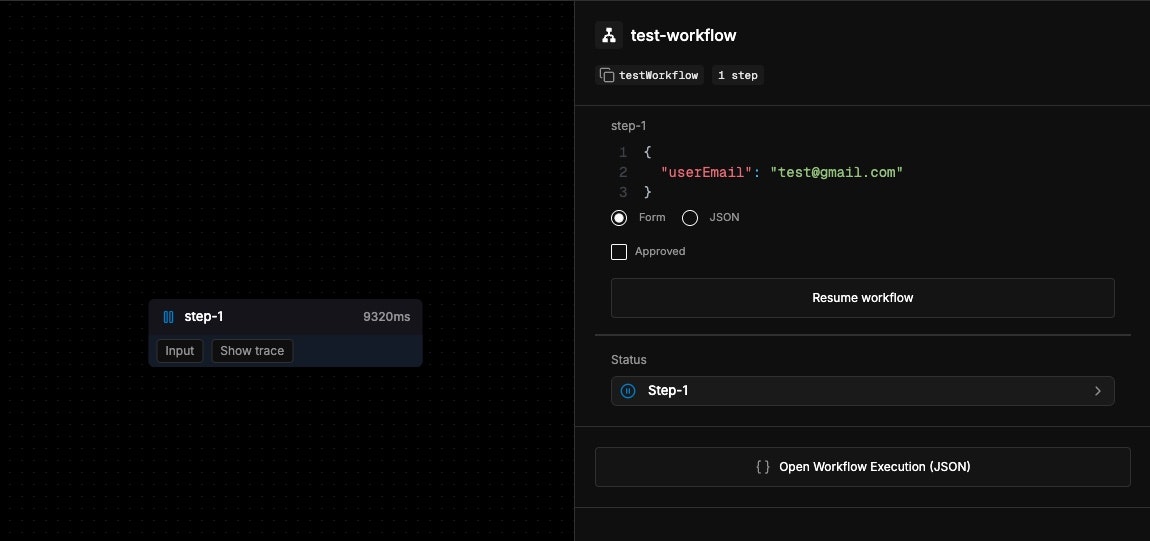Expand the Step-1 status row chevron

coord(1098,391)
